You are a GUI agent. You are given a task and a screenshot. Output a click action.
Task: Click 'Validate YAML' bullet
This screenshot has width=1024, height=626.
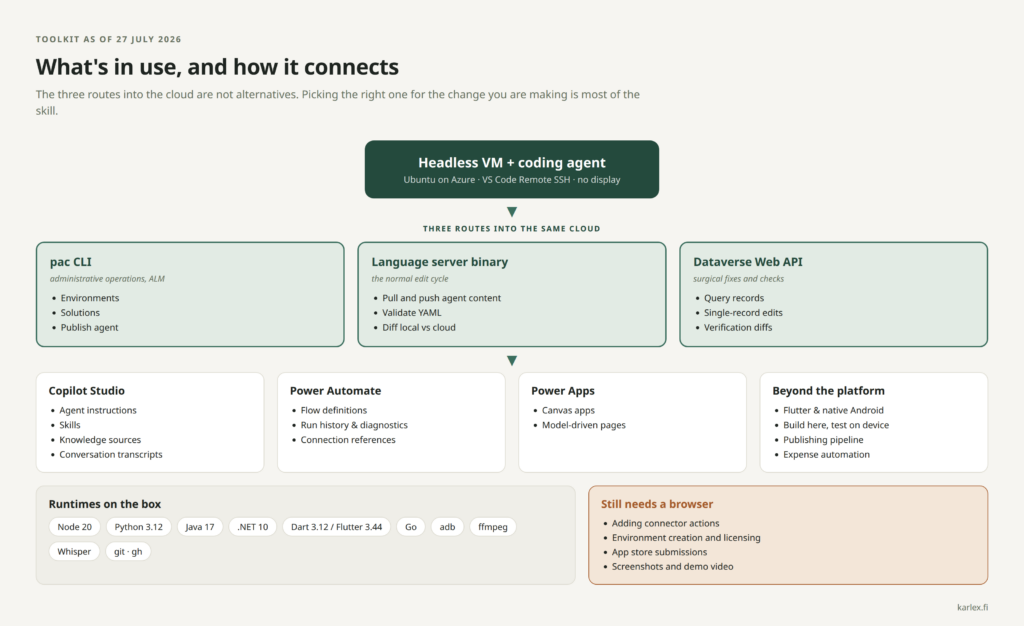(x=411, y=313)
